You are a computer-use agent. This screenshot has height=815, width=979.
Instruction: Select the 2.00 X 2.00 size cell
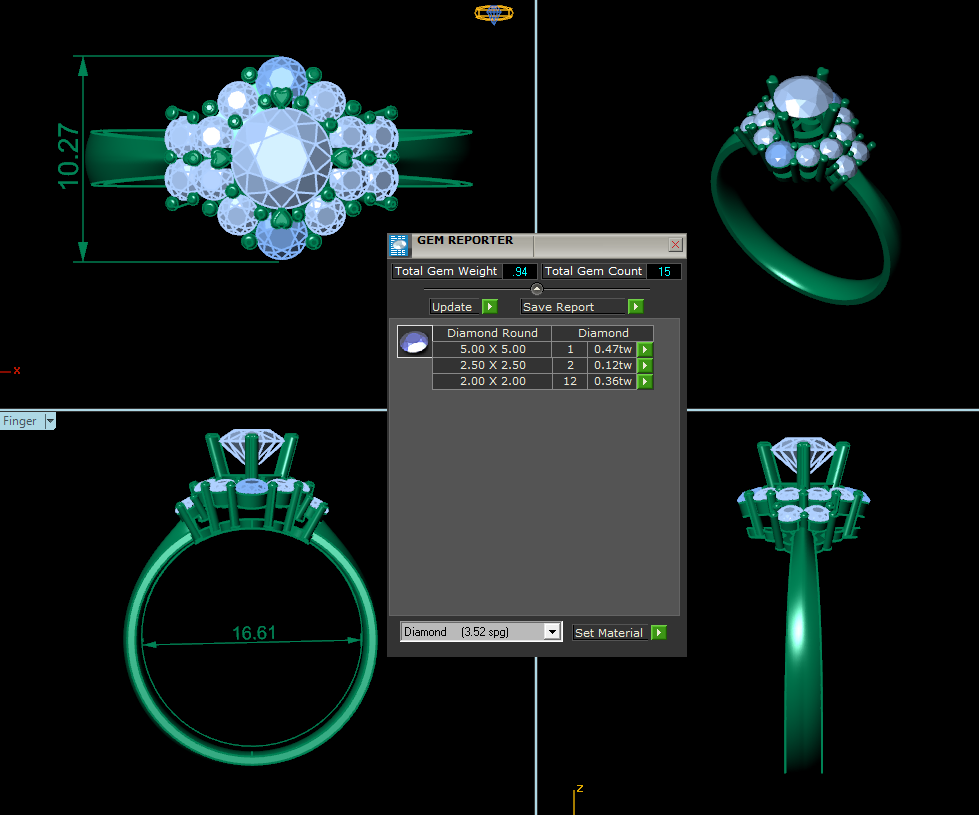pyautogui.click(x=492, y=382)
